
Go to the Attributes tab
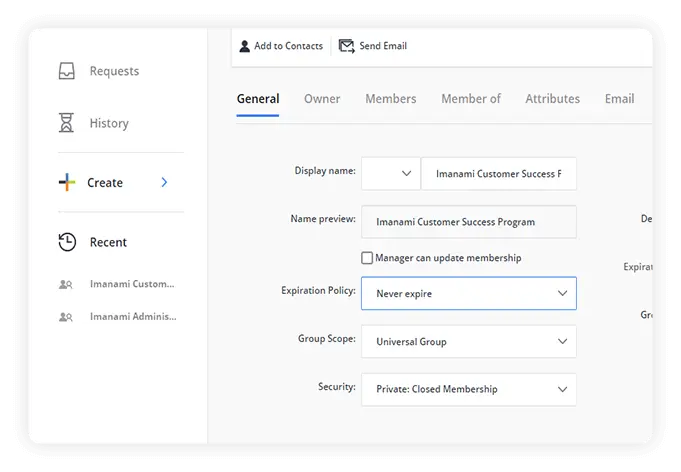[x=552, y=99]
